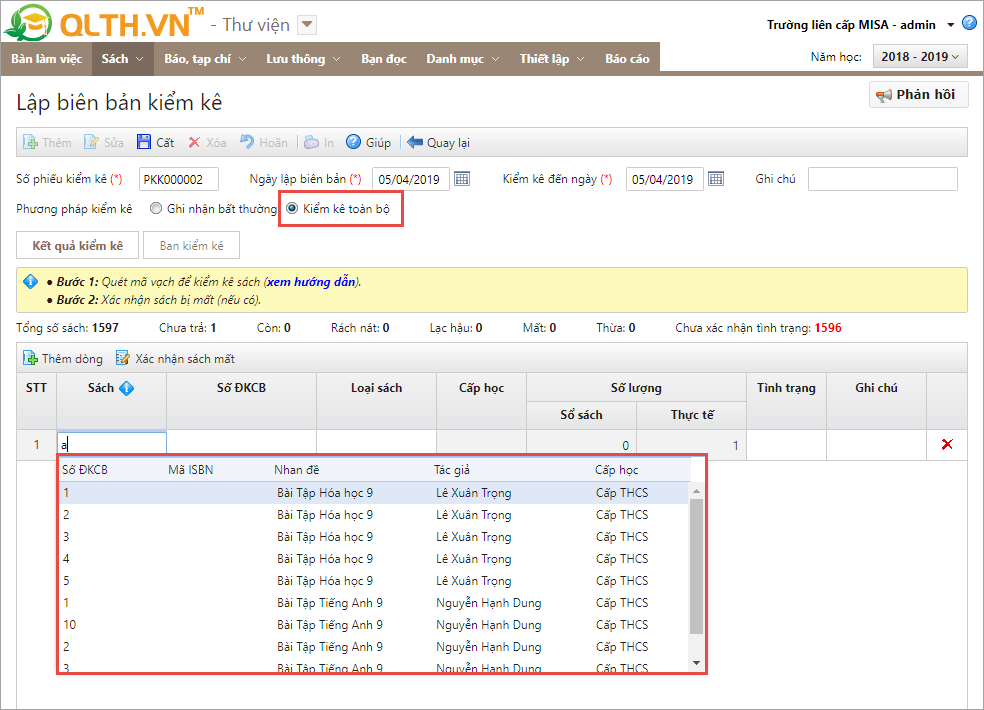Switch to Kết quả kiểm kê tab

tap(77, 245)
